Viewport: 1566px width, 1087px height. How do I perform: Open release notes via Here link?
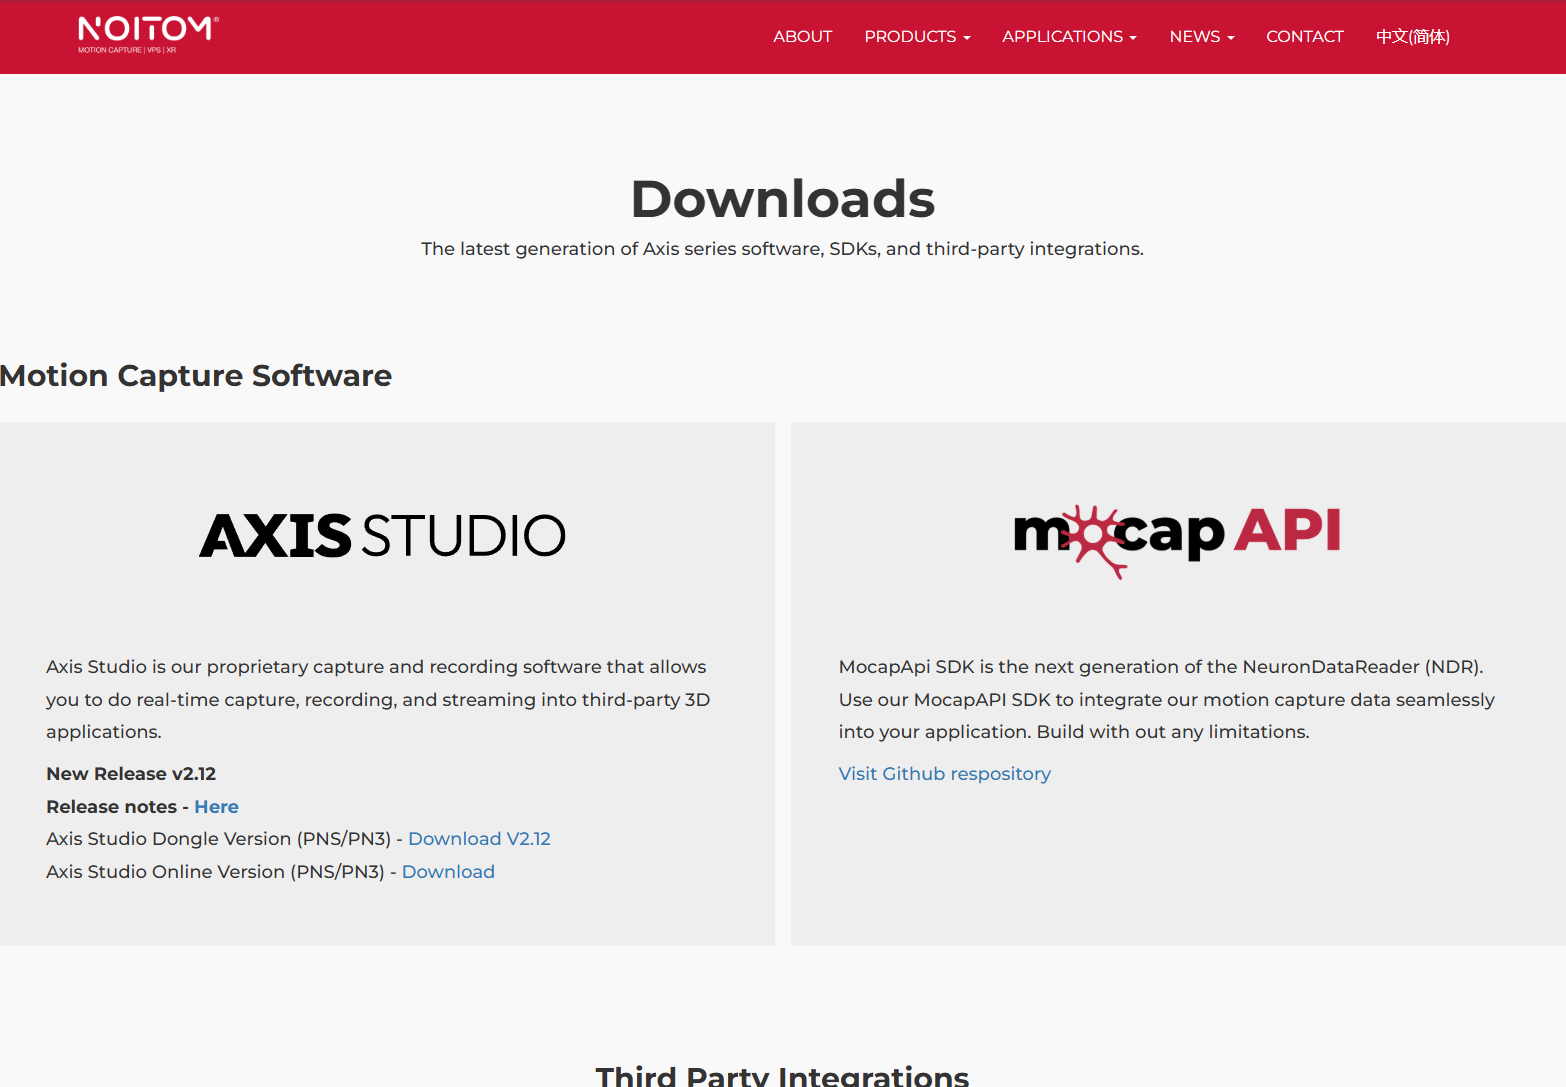(216, 807)
